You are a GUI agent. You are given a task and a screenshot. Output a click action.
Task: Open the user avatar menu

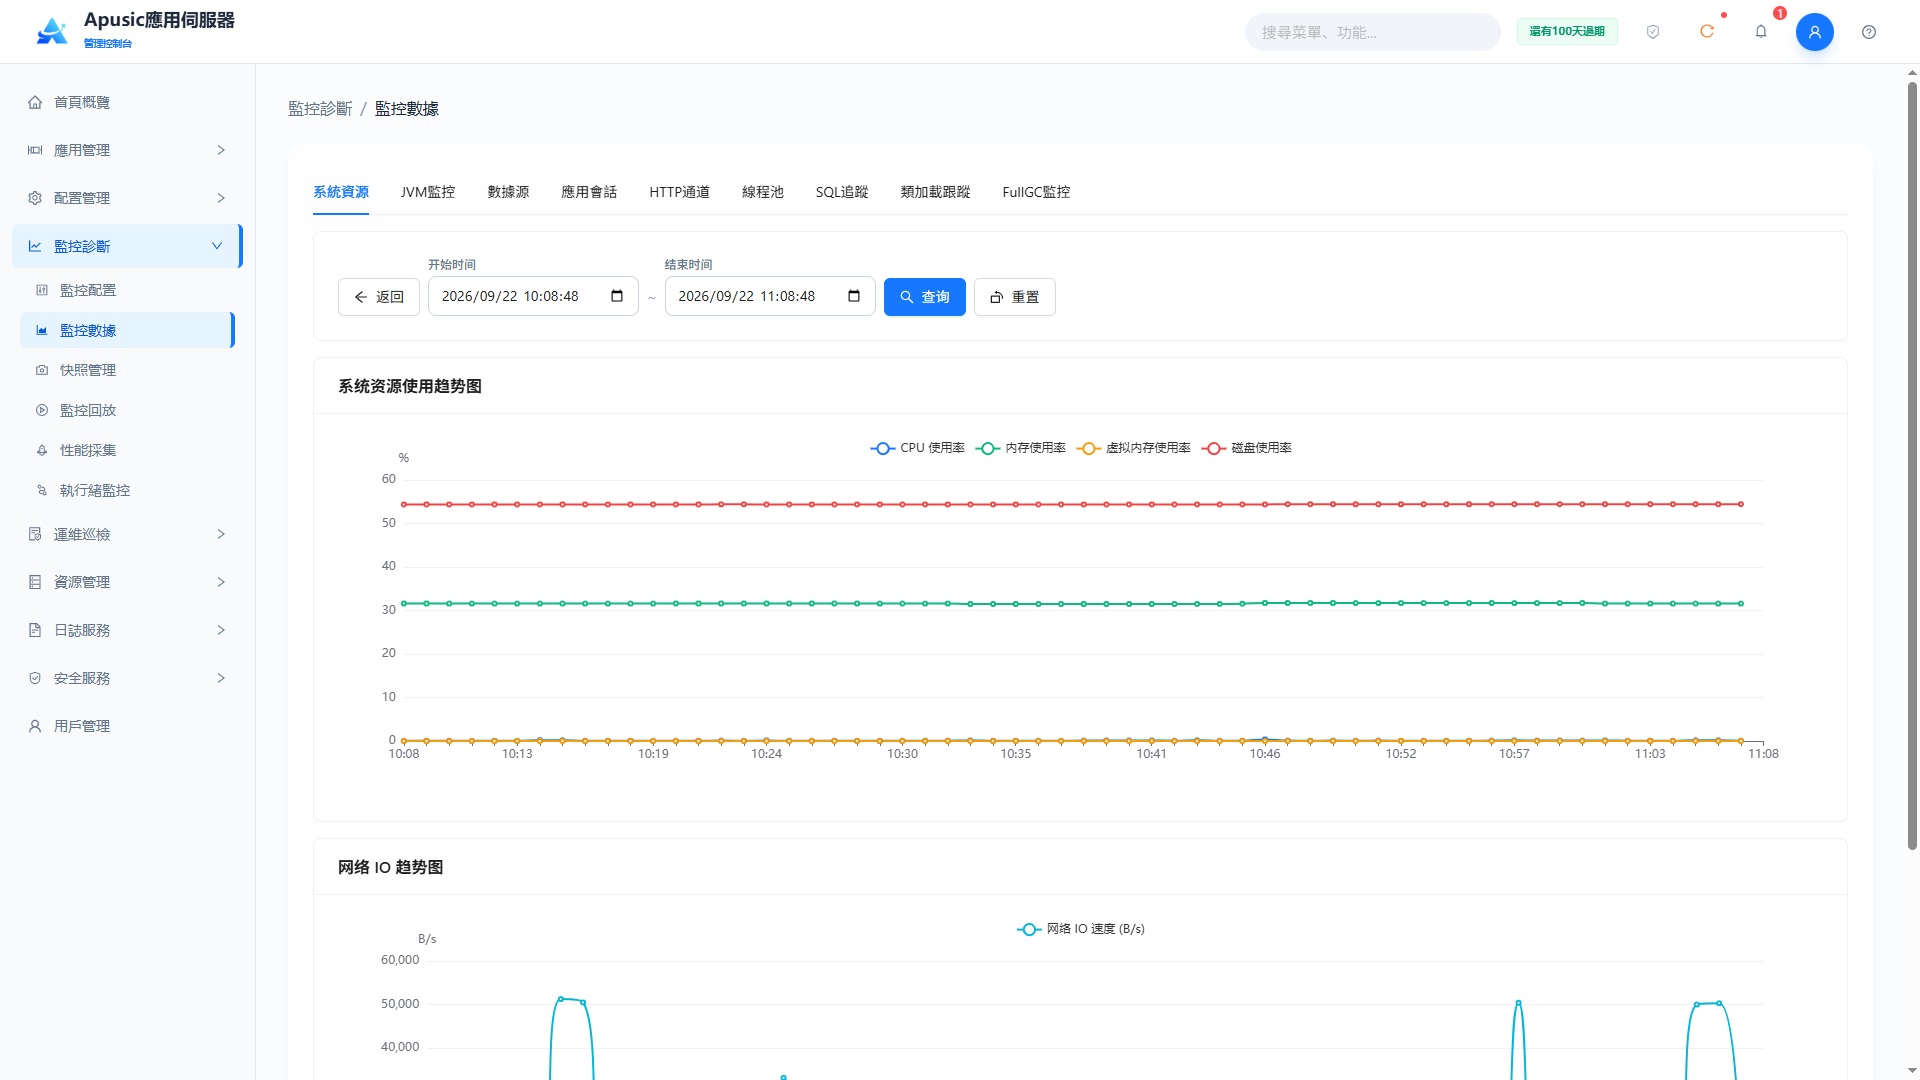click(1815, 32)
